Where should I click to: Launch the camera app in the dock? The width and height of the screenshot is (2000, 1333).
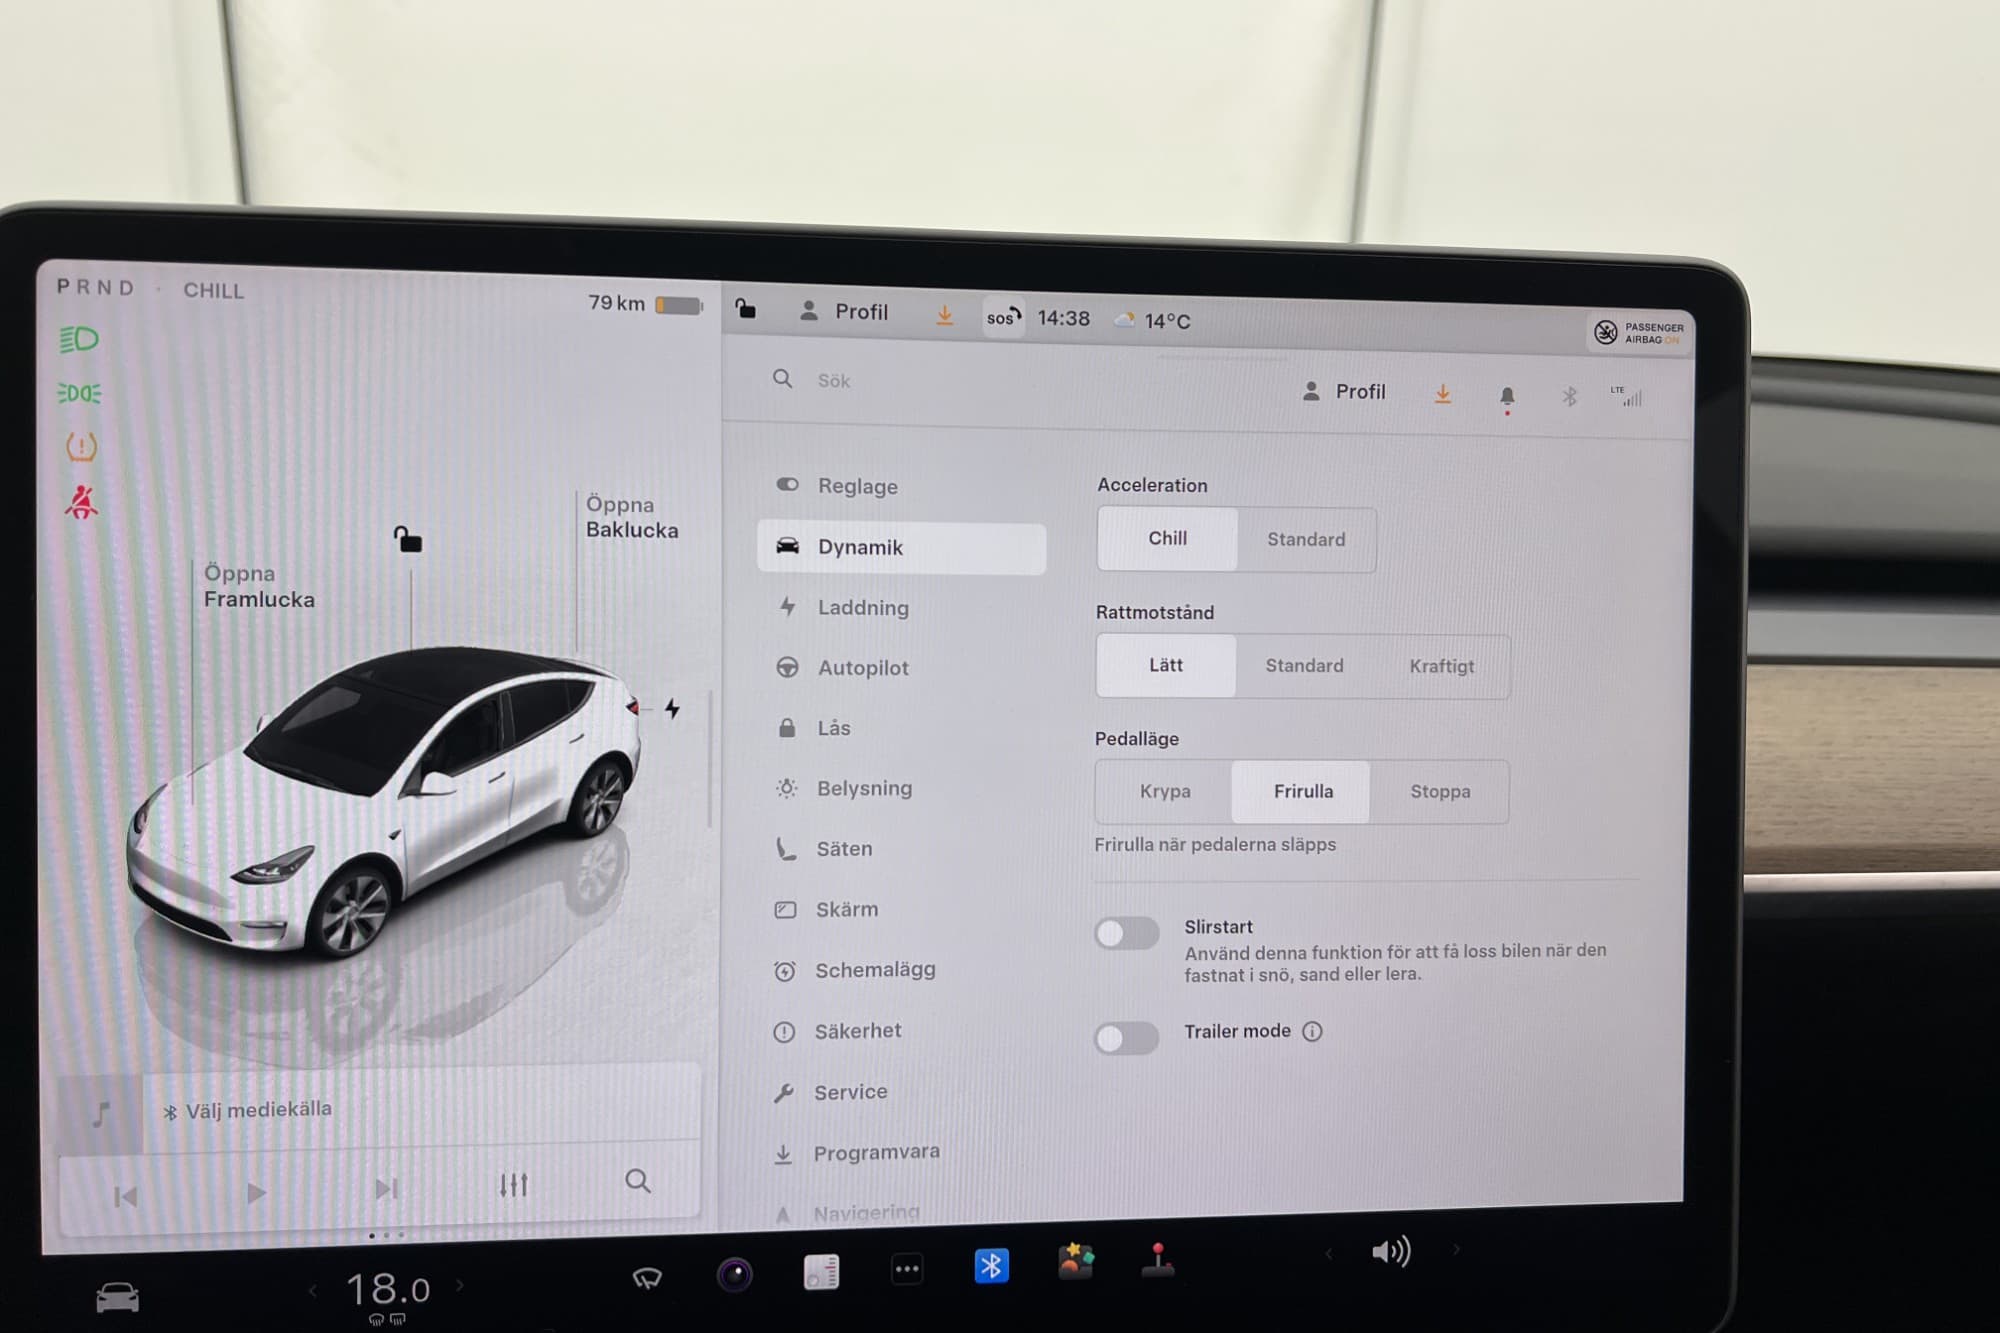coord(735,1274)
